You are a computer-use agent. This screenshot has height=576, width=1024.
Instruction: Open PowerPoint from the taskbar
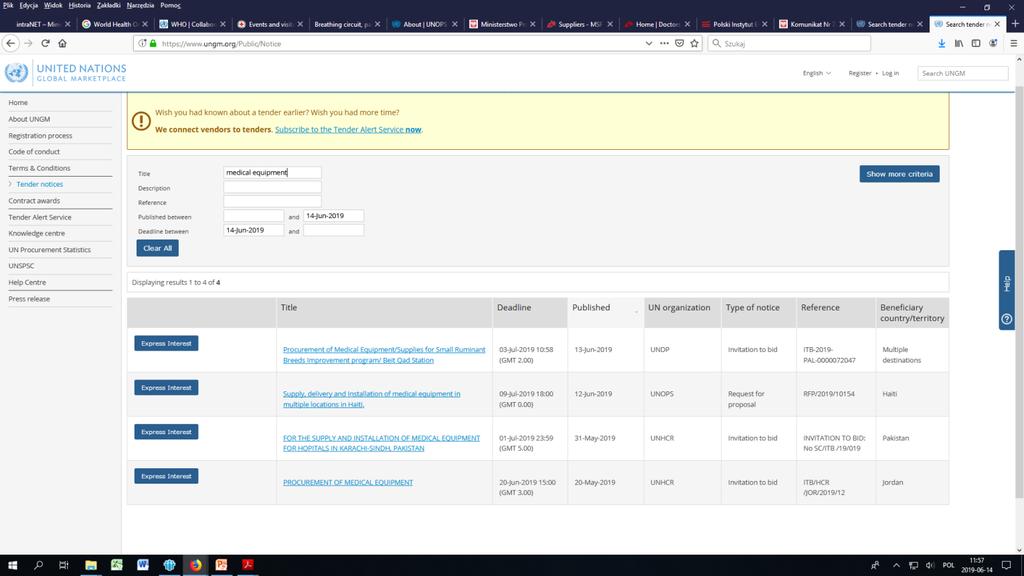[221, 565]
